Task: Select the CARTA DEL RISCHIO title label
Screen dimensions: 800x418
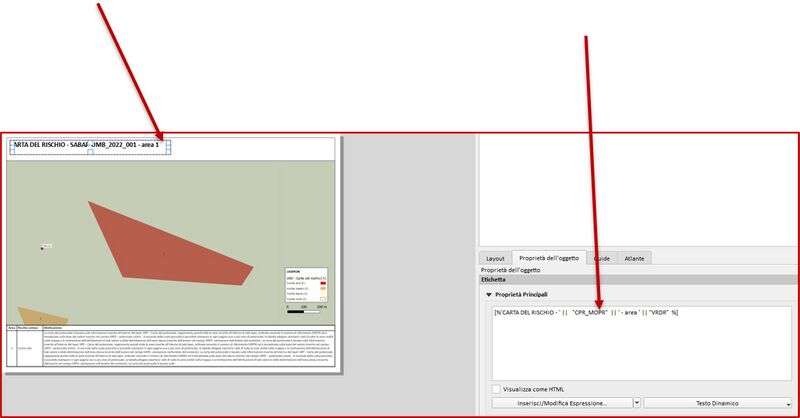Action: point(88,147)
